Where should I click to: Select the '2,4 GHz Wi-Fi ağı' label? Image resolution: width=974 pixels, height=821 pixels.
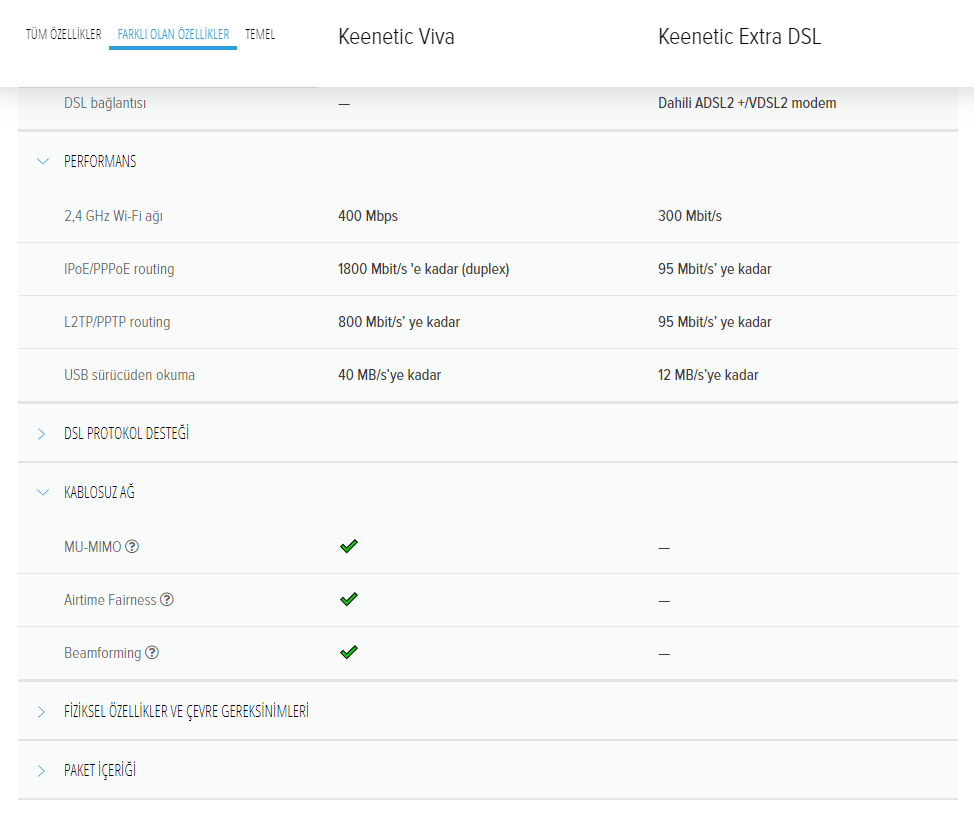tap(113, 216)
